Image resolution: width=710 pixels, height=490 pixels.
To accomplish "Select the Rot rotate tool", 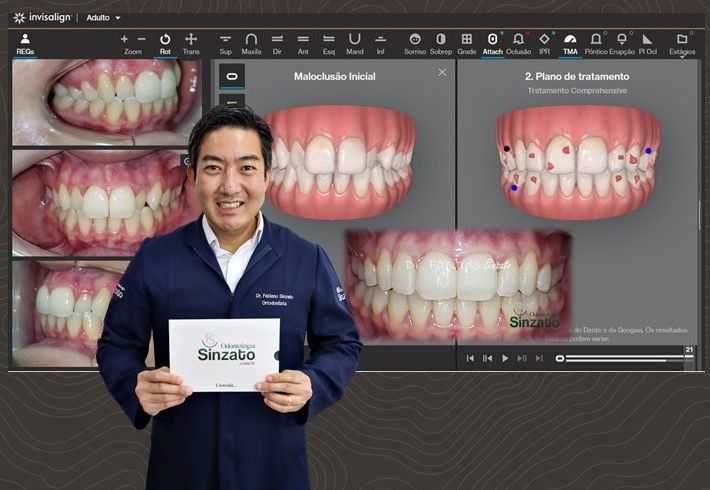I will pos(165,43).
